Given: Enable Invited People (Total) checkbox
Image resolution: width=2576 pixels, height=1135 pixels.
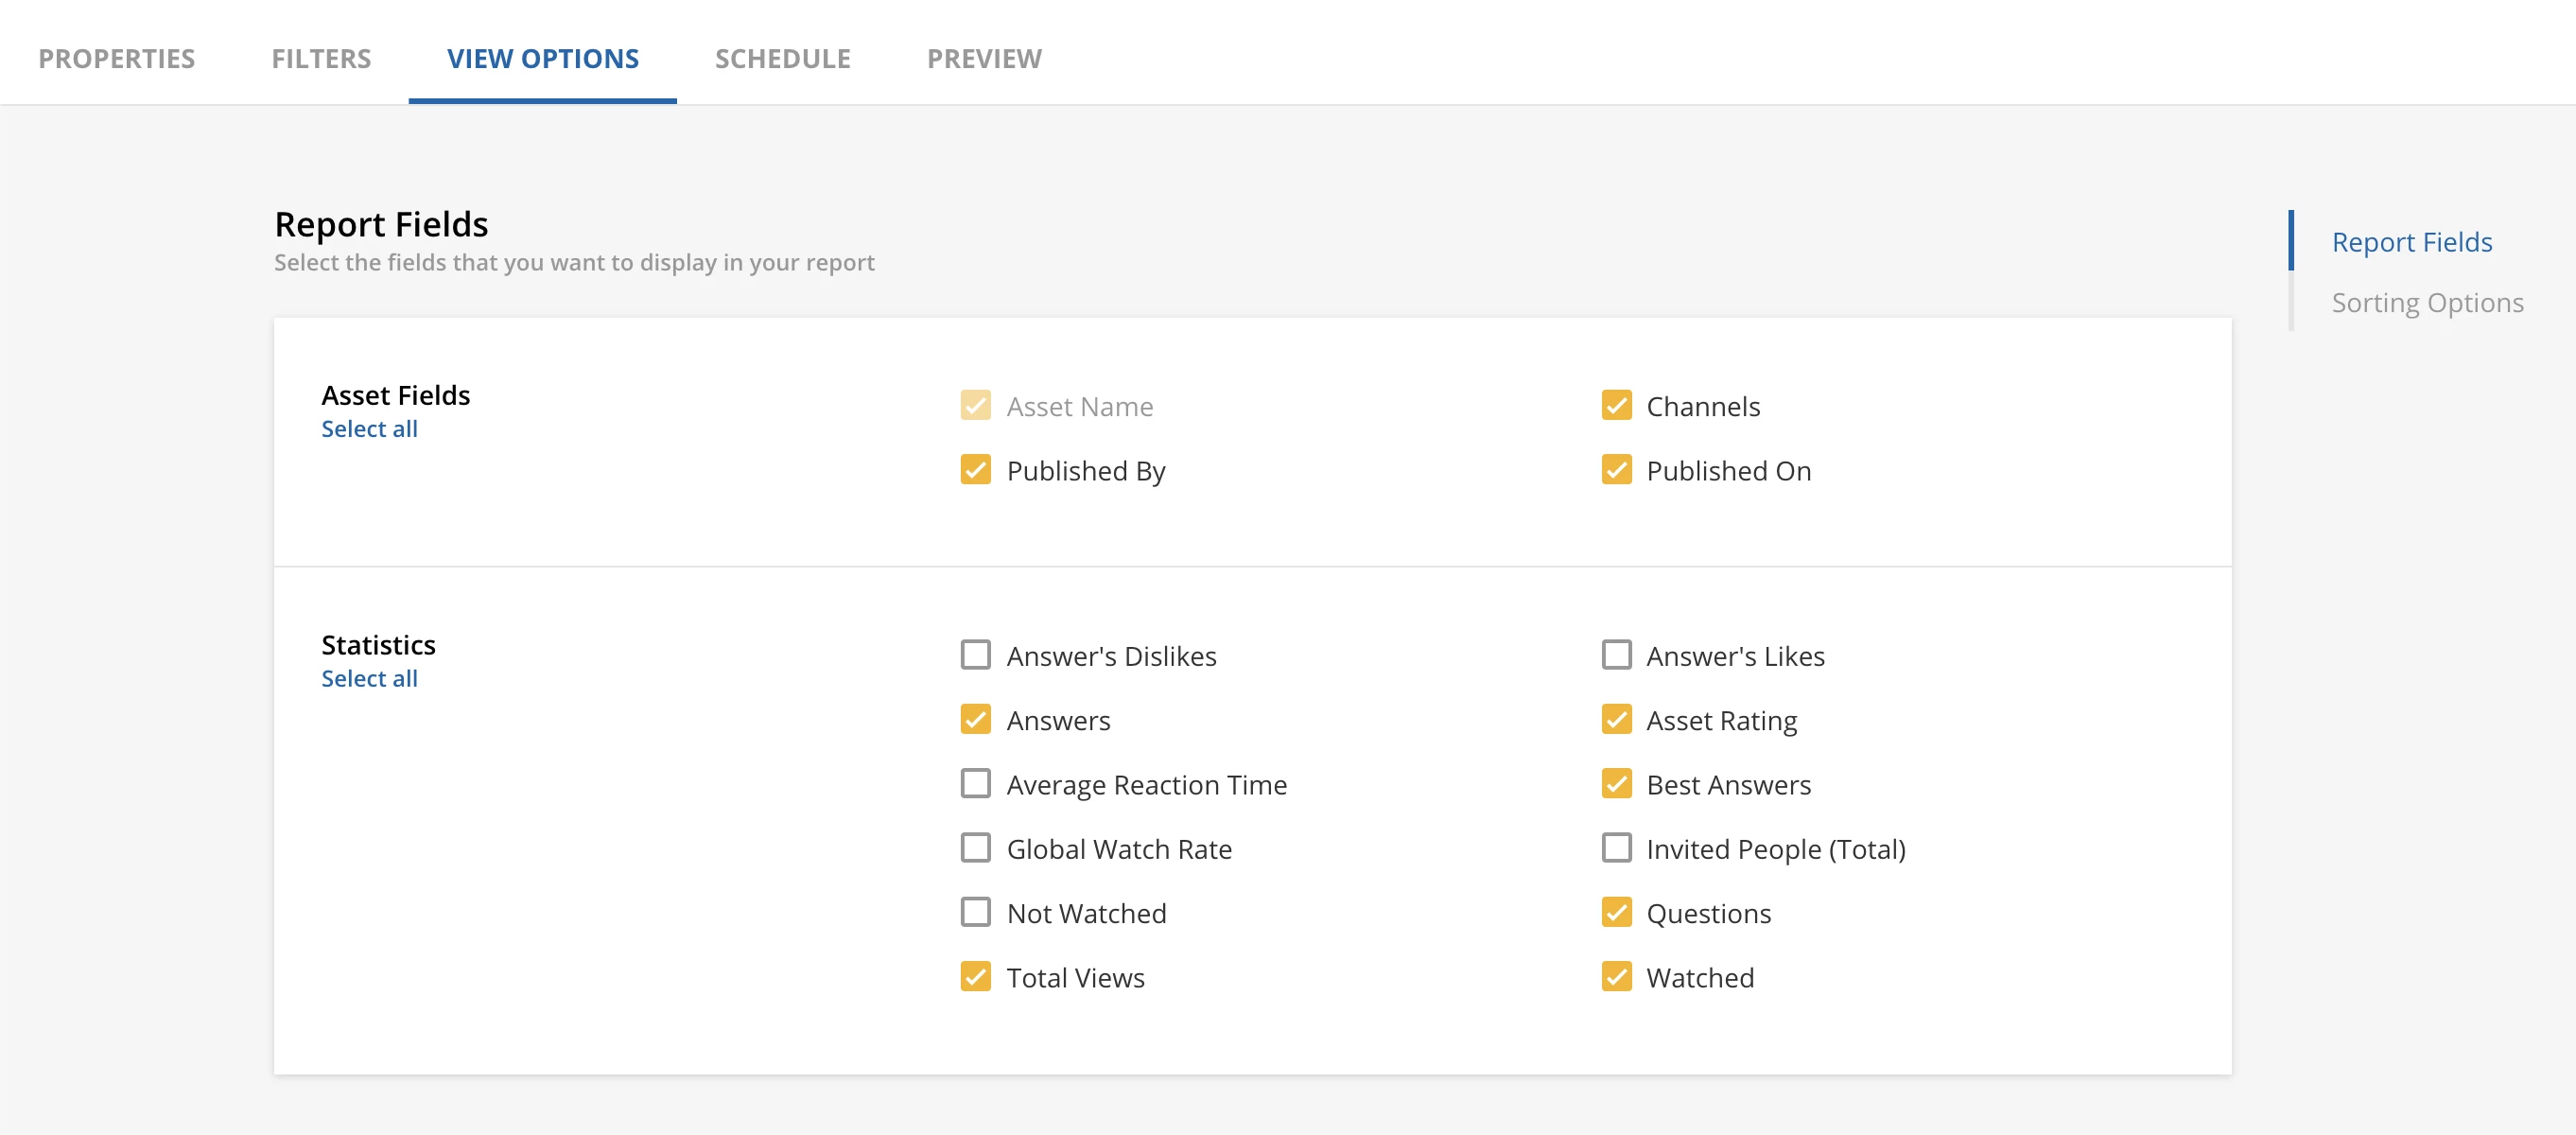Looking at the screenshot, I should tap(1616, 848).
